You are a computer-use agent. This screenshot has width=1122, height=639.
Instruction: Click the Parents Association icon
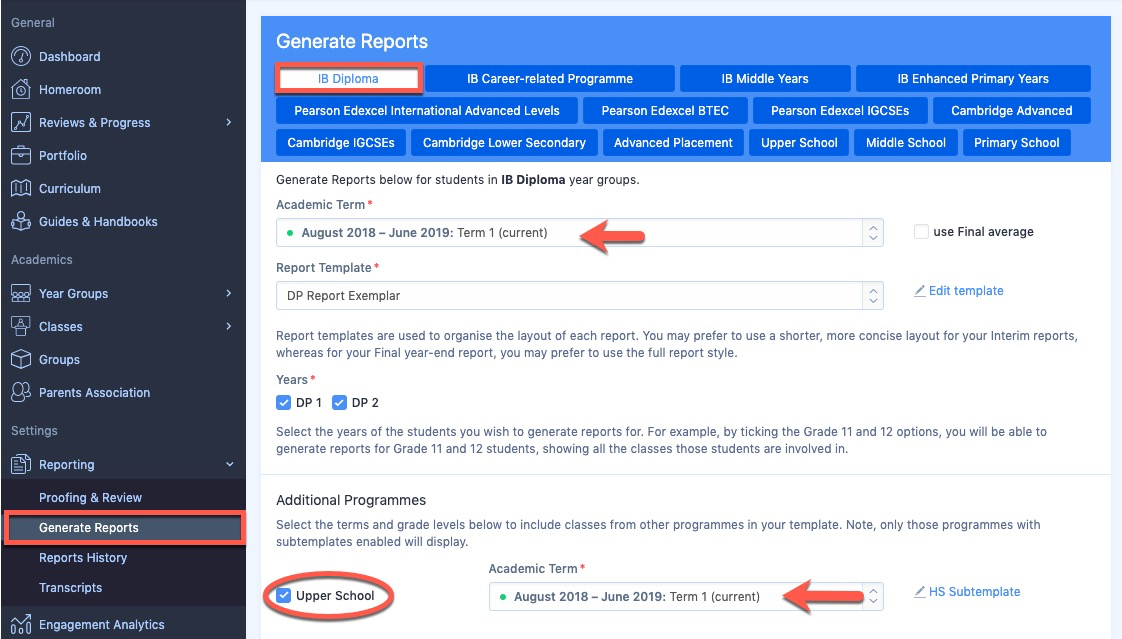(21, 392)
